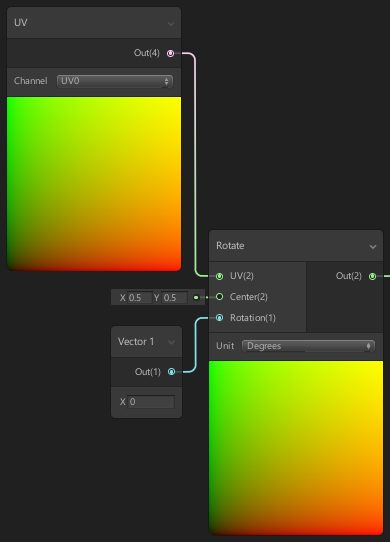Collapse the UV node preview chevron

point(171,24)
